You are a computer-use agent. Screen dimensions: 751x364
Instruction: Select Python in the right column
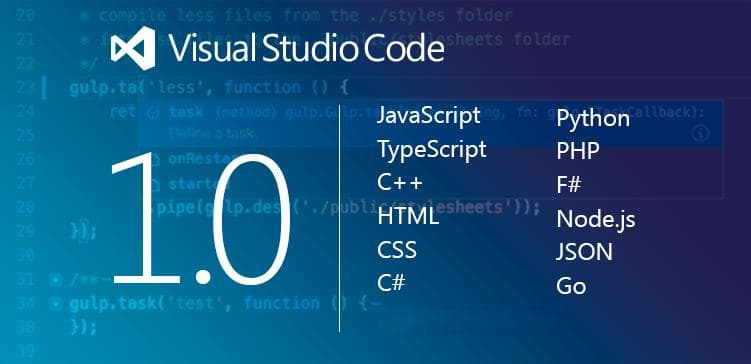pyautogui.click(x=593, y=119)
